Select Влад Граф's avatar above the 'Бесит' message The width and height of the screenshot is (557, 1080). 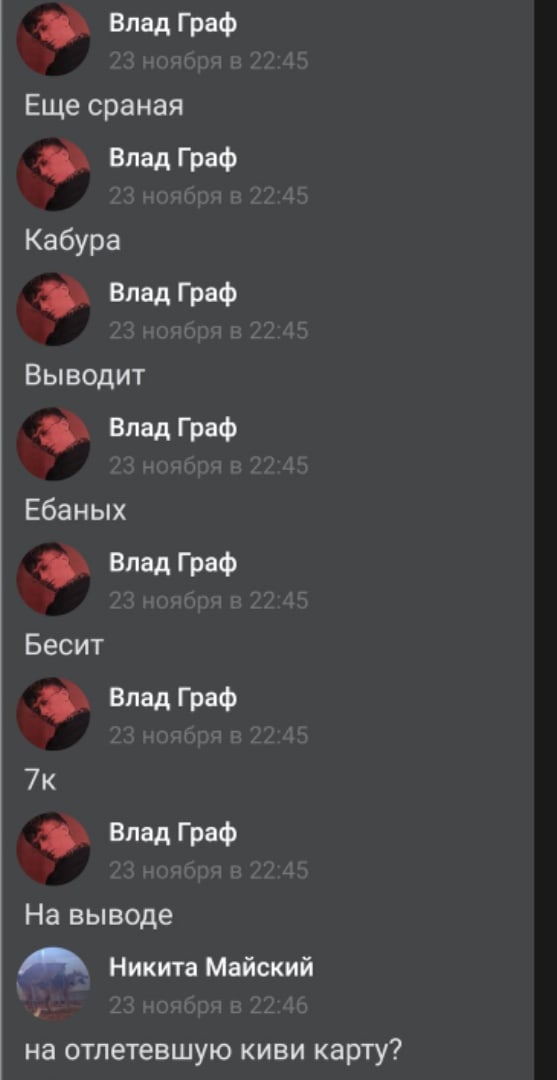[54, 579]
